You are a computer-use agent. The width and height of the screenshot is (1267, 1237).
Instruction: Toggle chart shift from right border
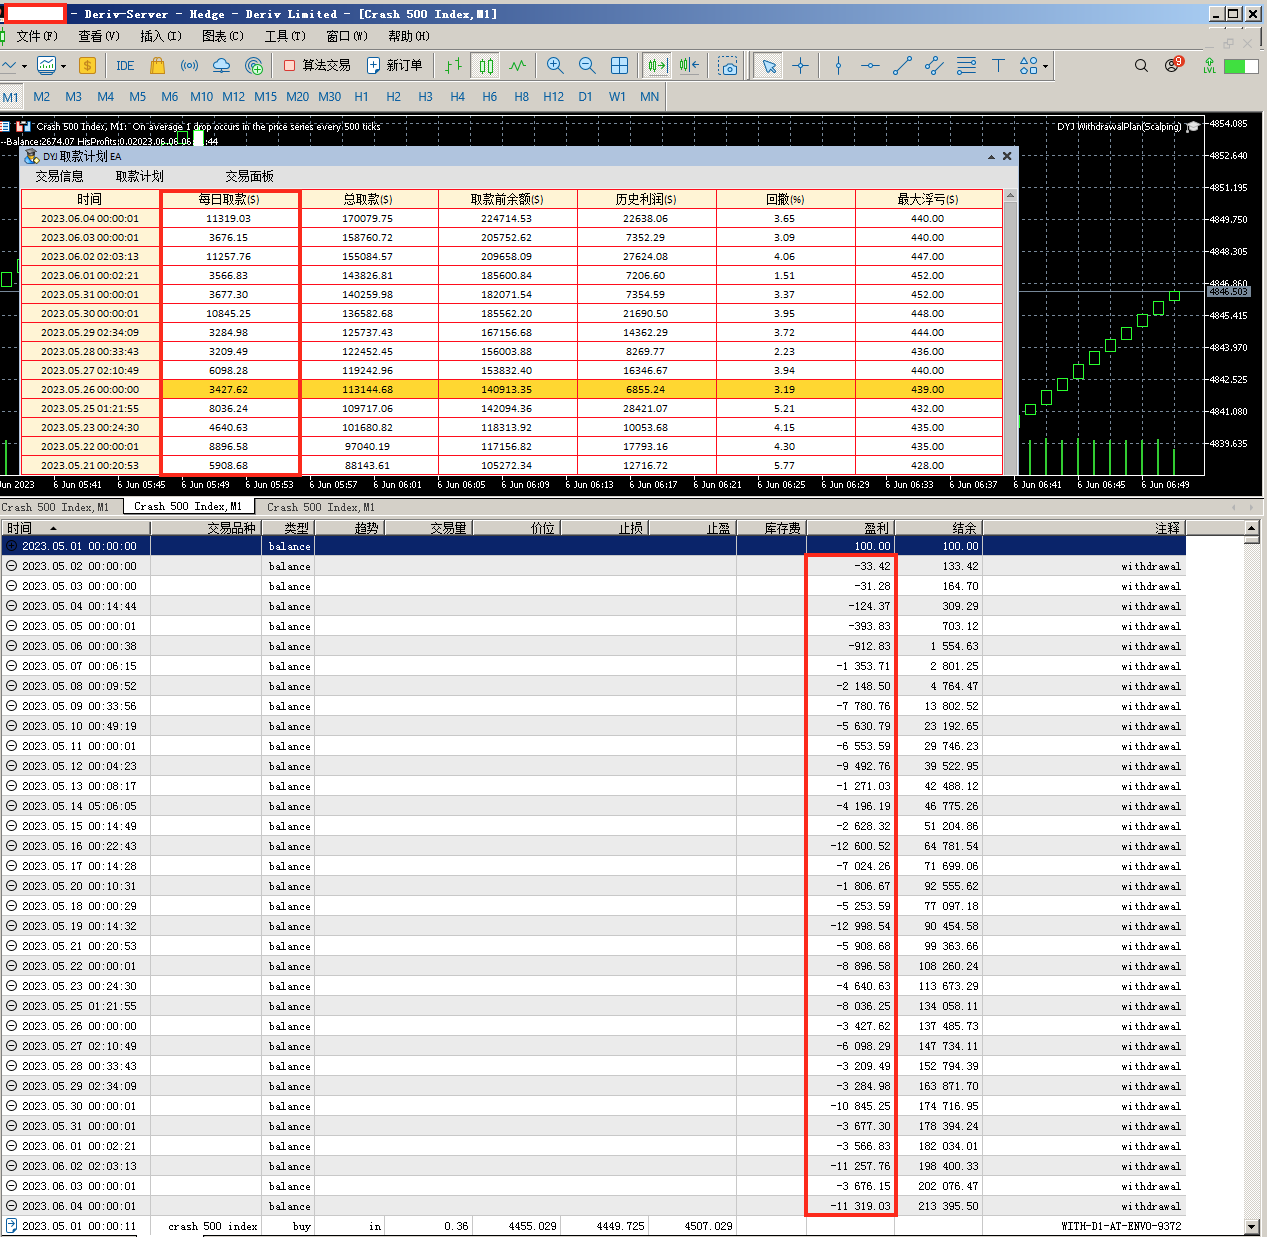689,66
